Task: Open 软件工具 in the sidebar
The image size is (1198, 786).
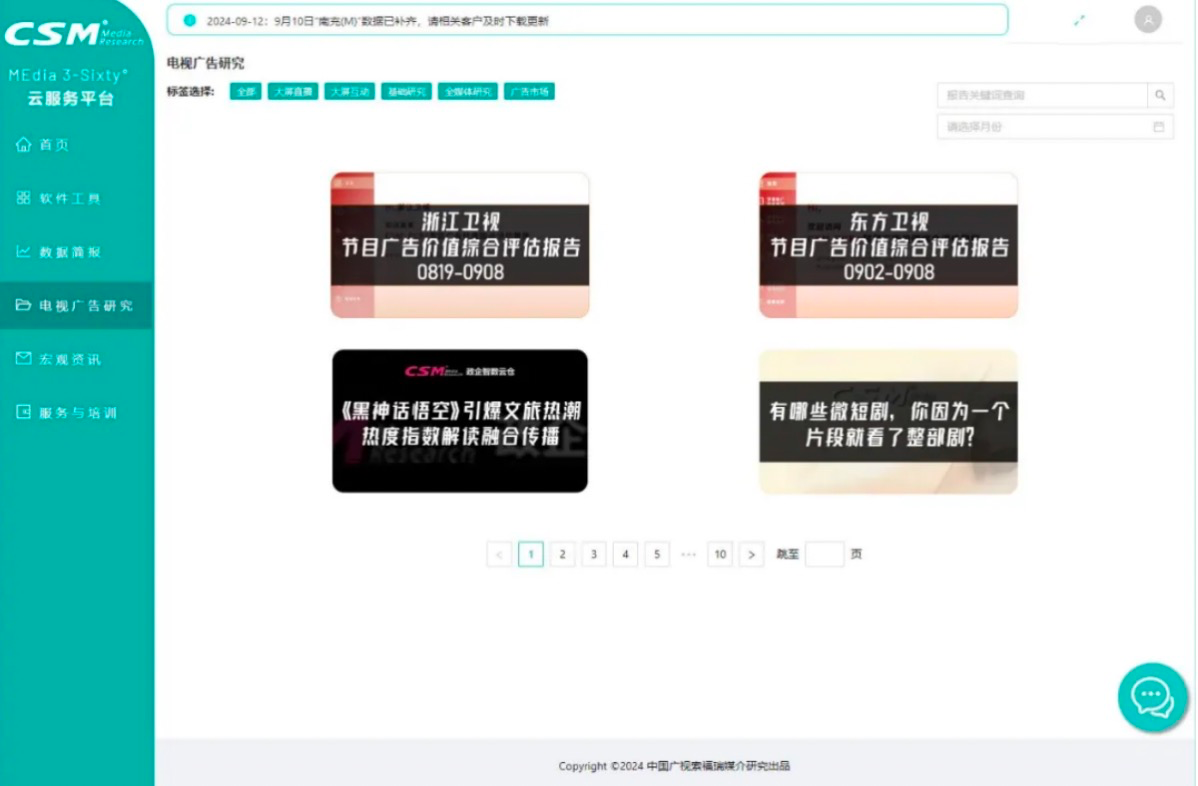Action: point(58,198)
